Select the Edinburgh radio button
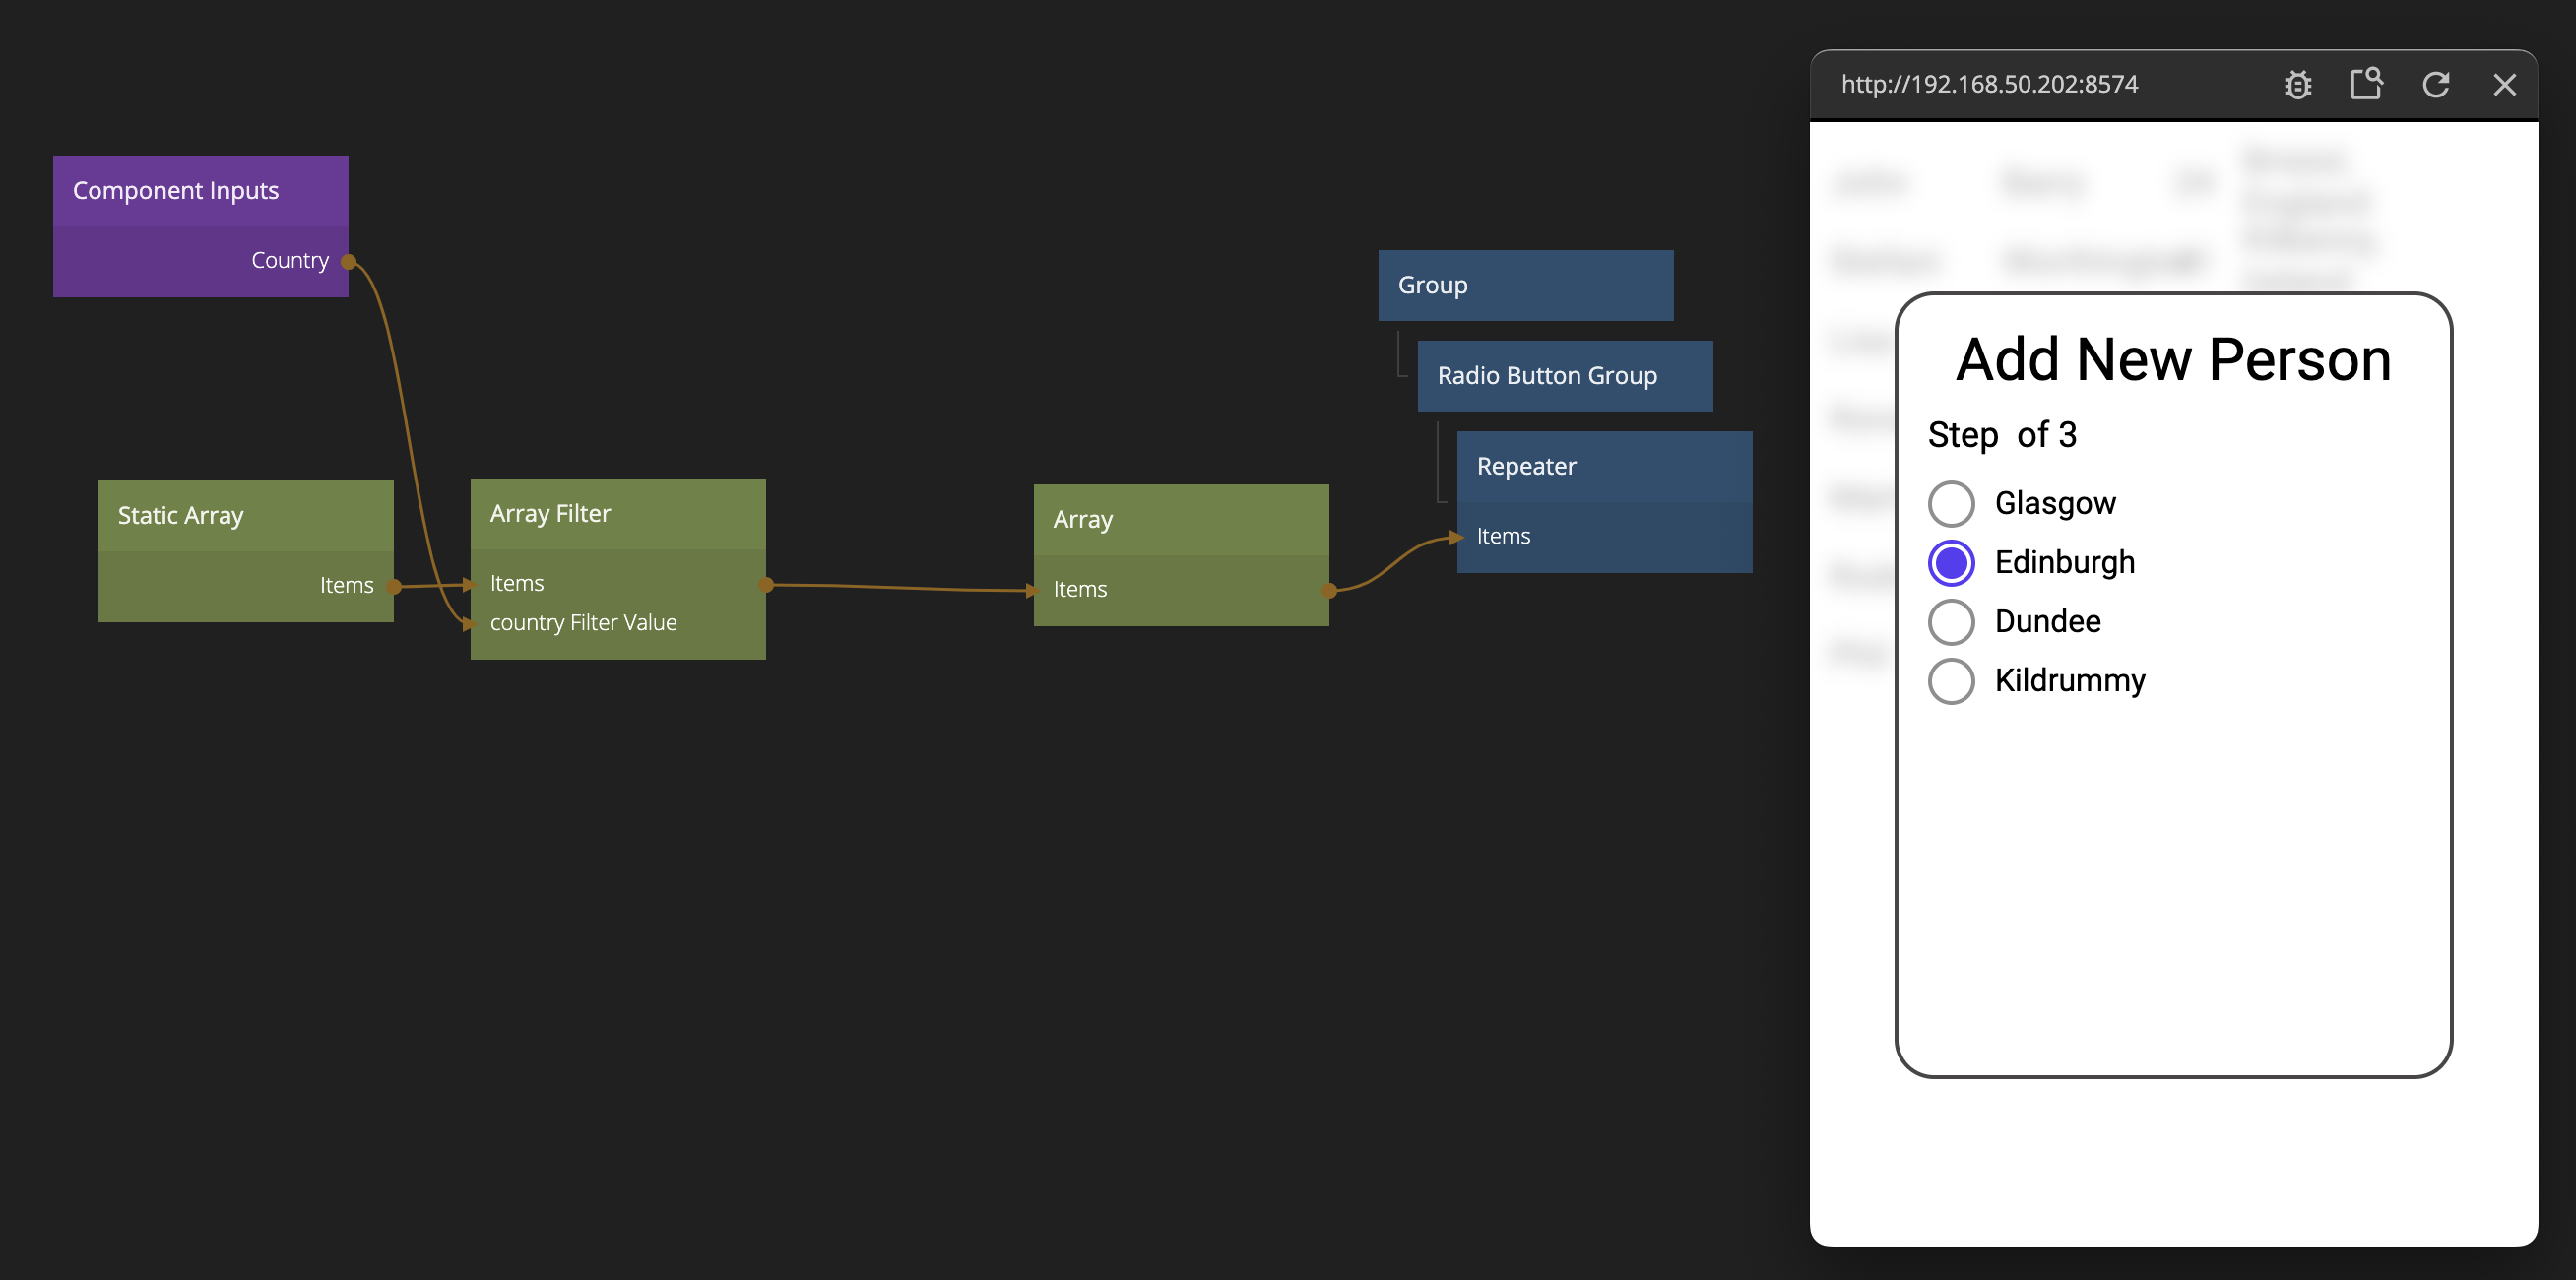This screenshot has width=2576, height=1280. tap(1950, 563)
